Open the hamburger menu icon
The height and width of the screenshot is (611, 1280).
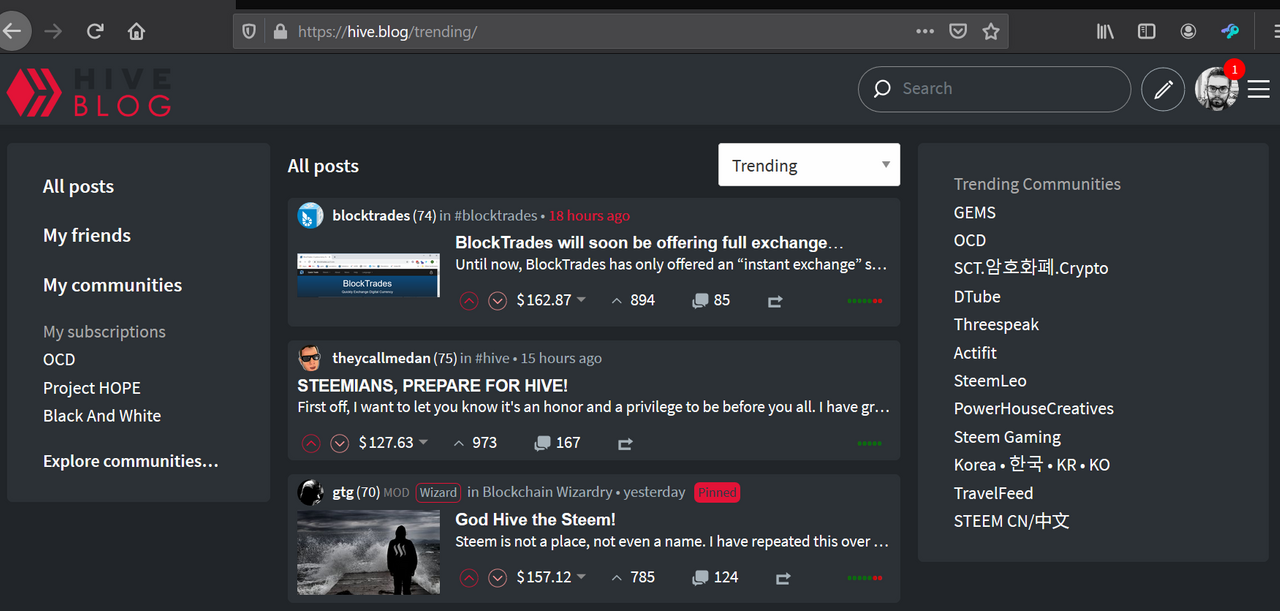(1258, 90)
